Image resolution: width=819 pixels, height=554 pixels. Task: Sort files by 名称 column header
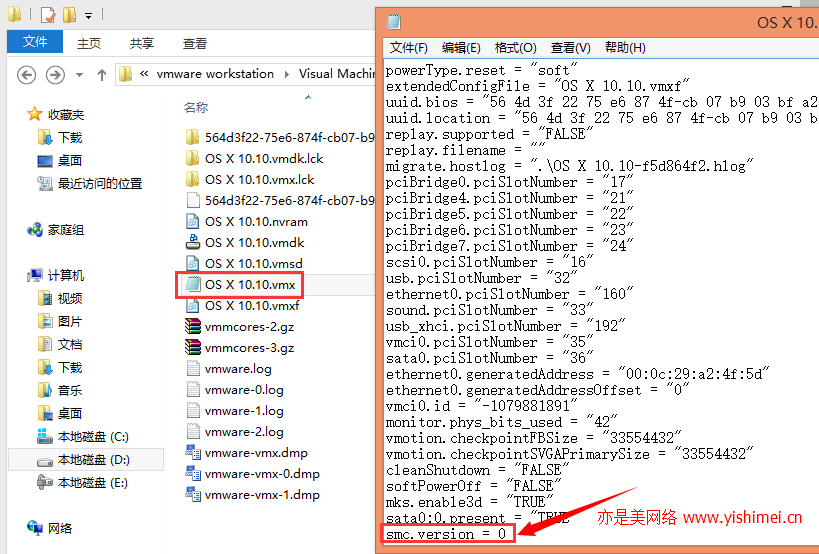tap(196, 108)
